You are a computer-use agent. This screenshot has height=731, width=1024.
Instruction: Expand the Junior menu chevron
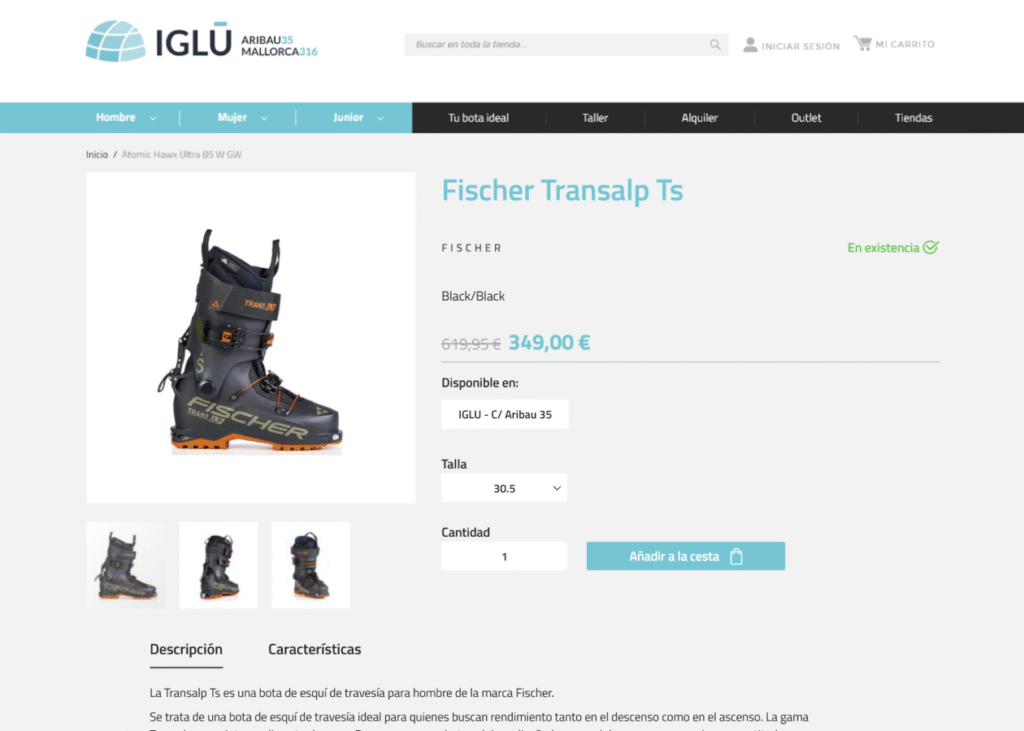pyautogui.click(x=380, y=118)
